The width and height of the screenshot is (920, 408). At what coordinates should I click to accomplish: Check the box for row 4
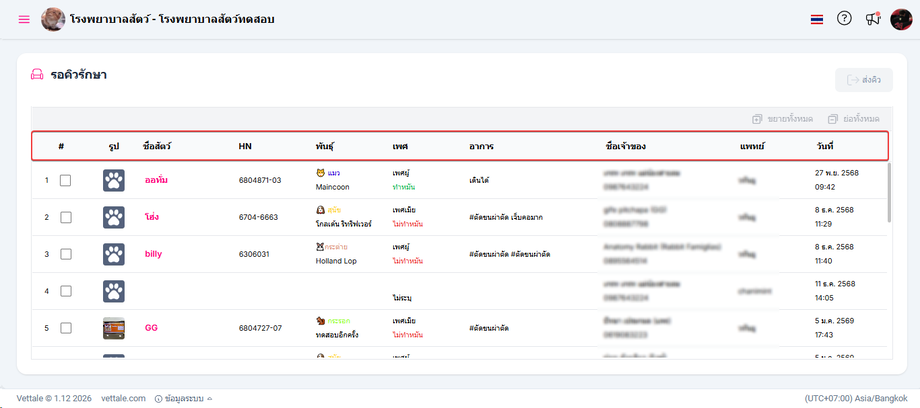pyautogui.click(x=65, y=291)
